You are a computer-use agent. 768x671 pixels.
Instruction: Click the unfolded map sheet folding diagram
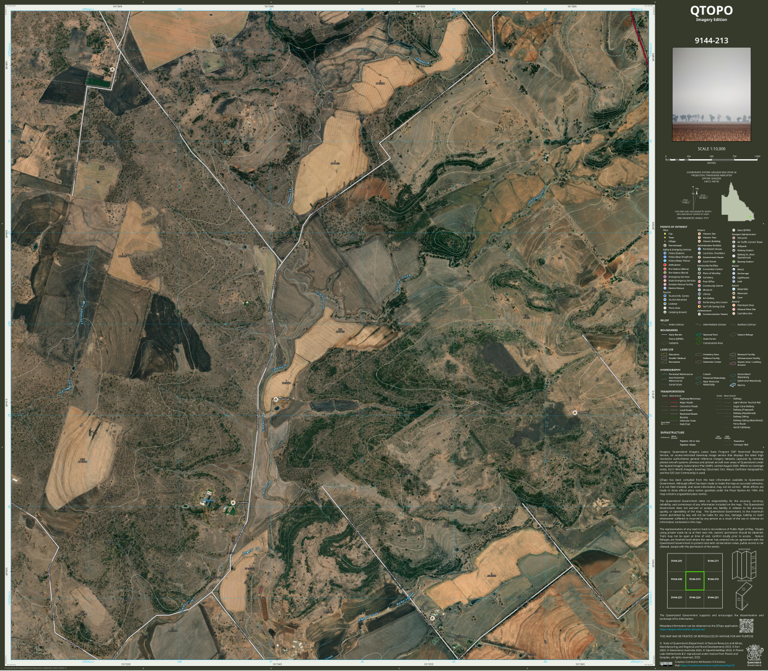[x=744, y=565]
